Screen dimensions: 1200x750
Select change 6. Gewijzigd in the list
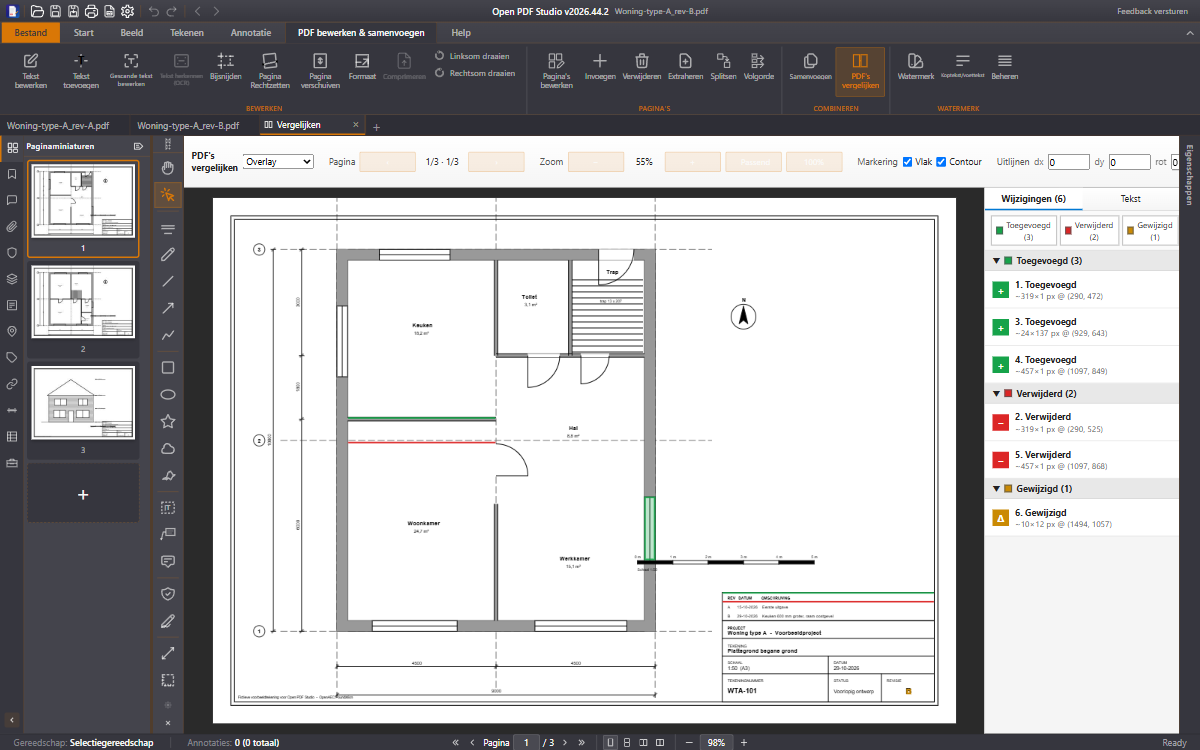pos(1081,517)
